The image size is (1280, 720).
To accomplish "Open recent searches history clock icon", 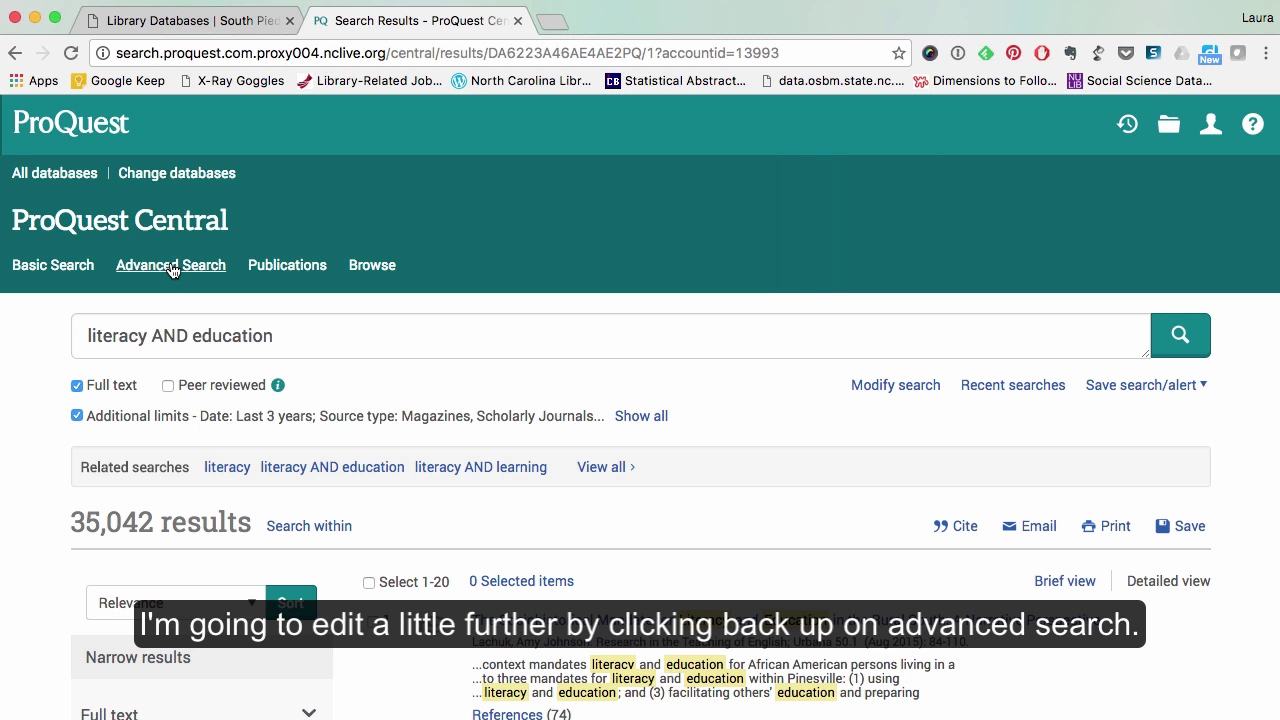I will pos(1127,124).
